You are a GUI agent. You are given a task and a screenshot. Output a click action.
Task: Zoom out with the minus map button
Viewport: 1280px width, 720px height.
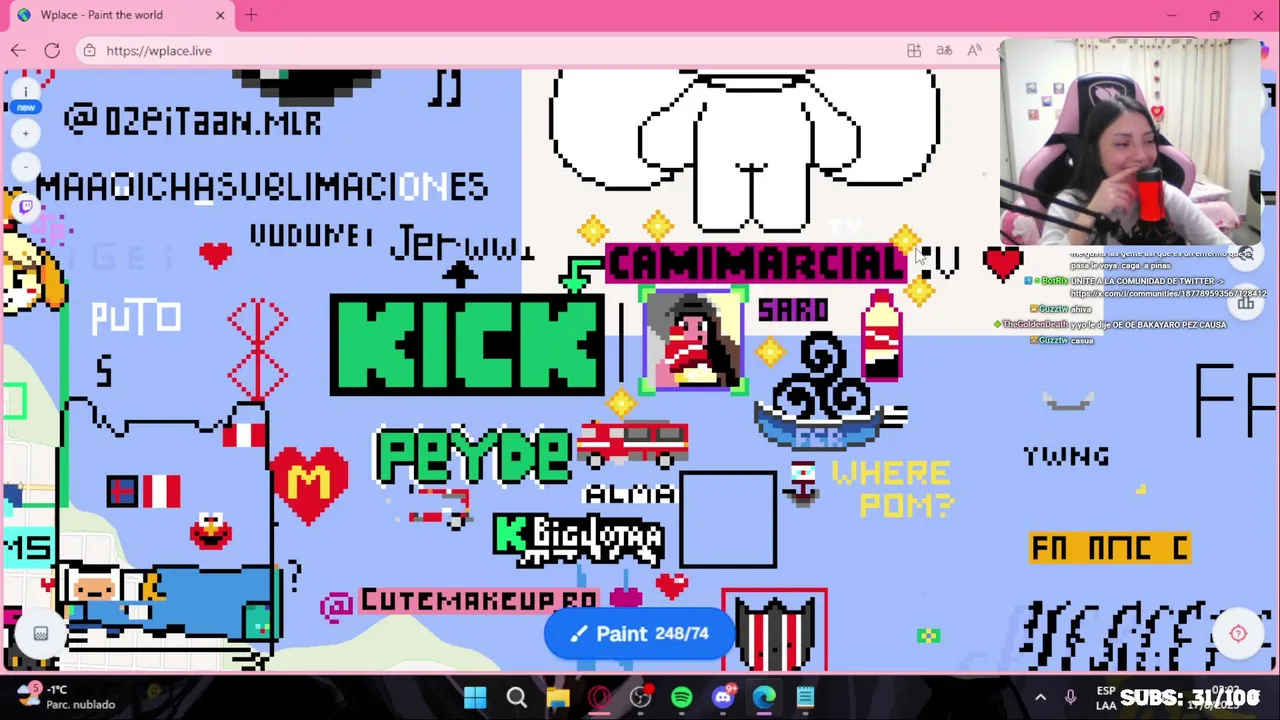click(26, 167)
